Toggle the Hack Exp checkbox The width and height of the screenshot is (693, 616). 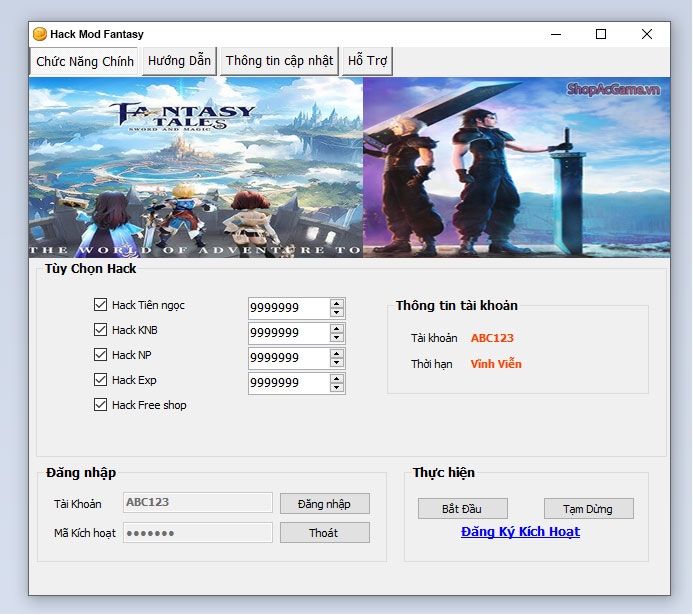point(100,380)
